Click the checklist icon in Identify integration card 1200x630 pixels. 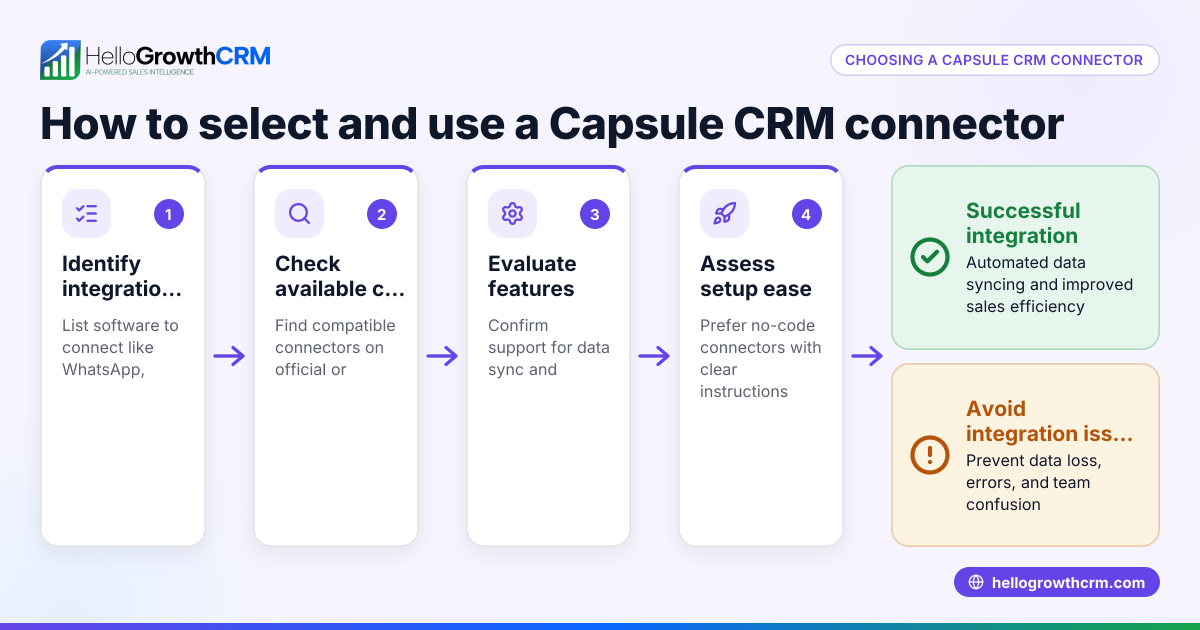87,213
